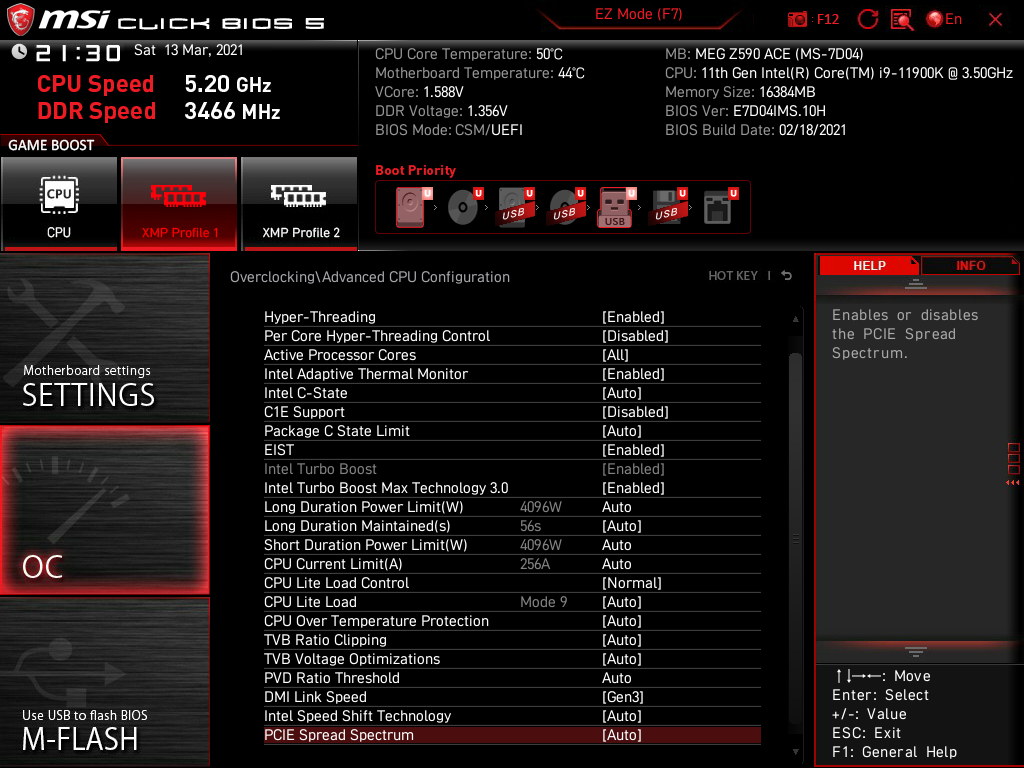This screenshot has height=768, width=1024.
Task: Toggle XMP Profile 2
Action: [x=300, y=204]
